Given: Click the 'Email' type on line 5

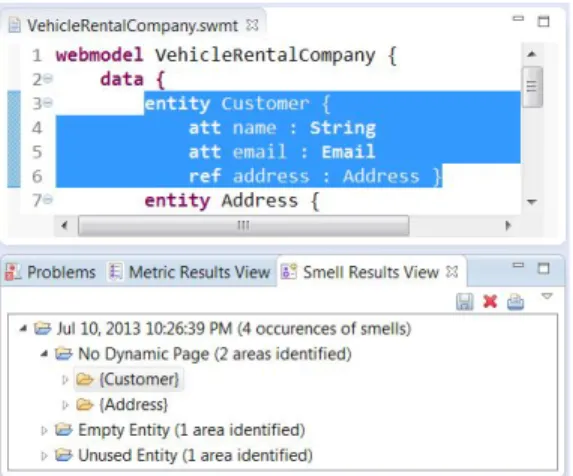Looking at the screenshot, I should (348, 152).
